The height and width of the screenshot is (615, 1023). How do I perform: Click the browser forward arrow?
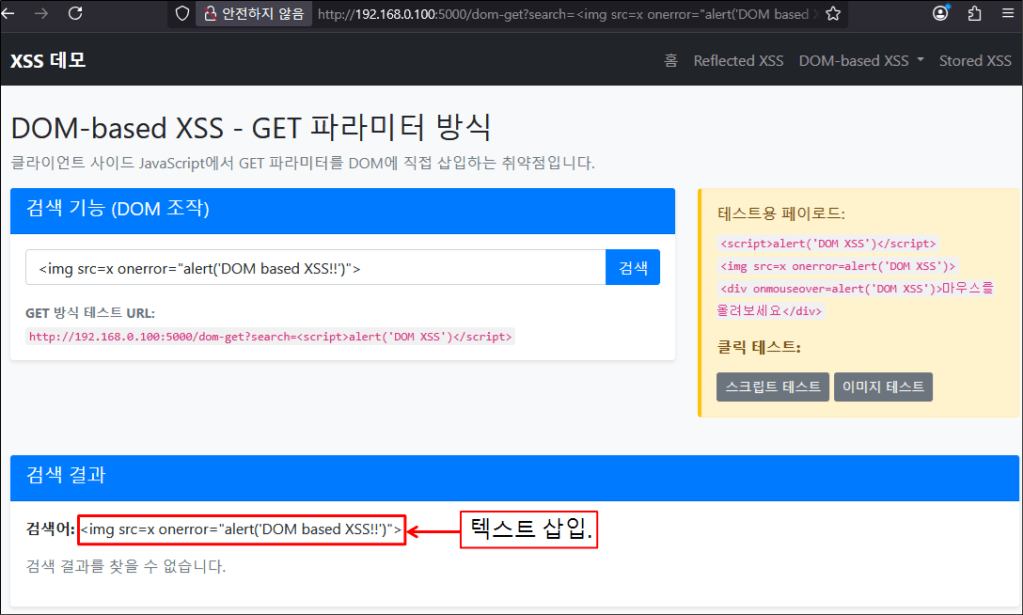(x=42, y=14)
